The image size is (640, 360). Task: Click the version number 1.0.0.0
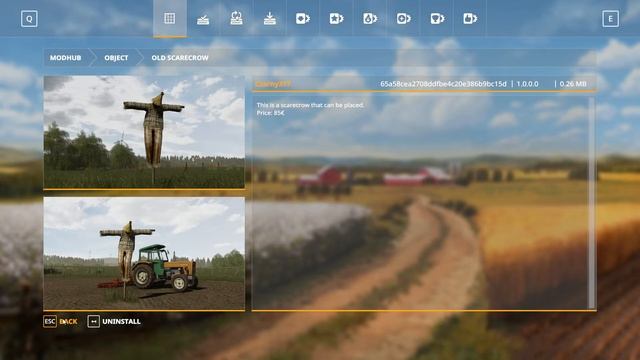(x=527, y=84)
